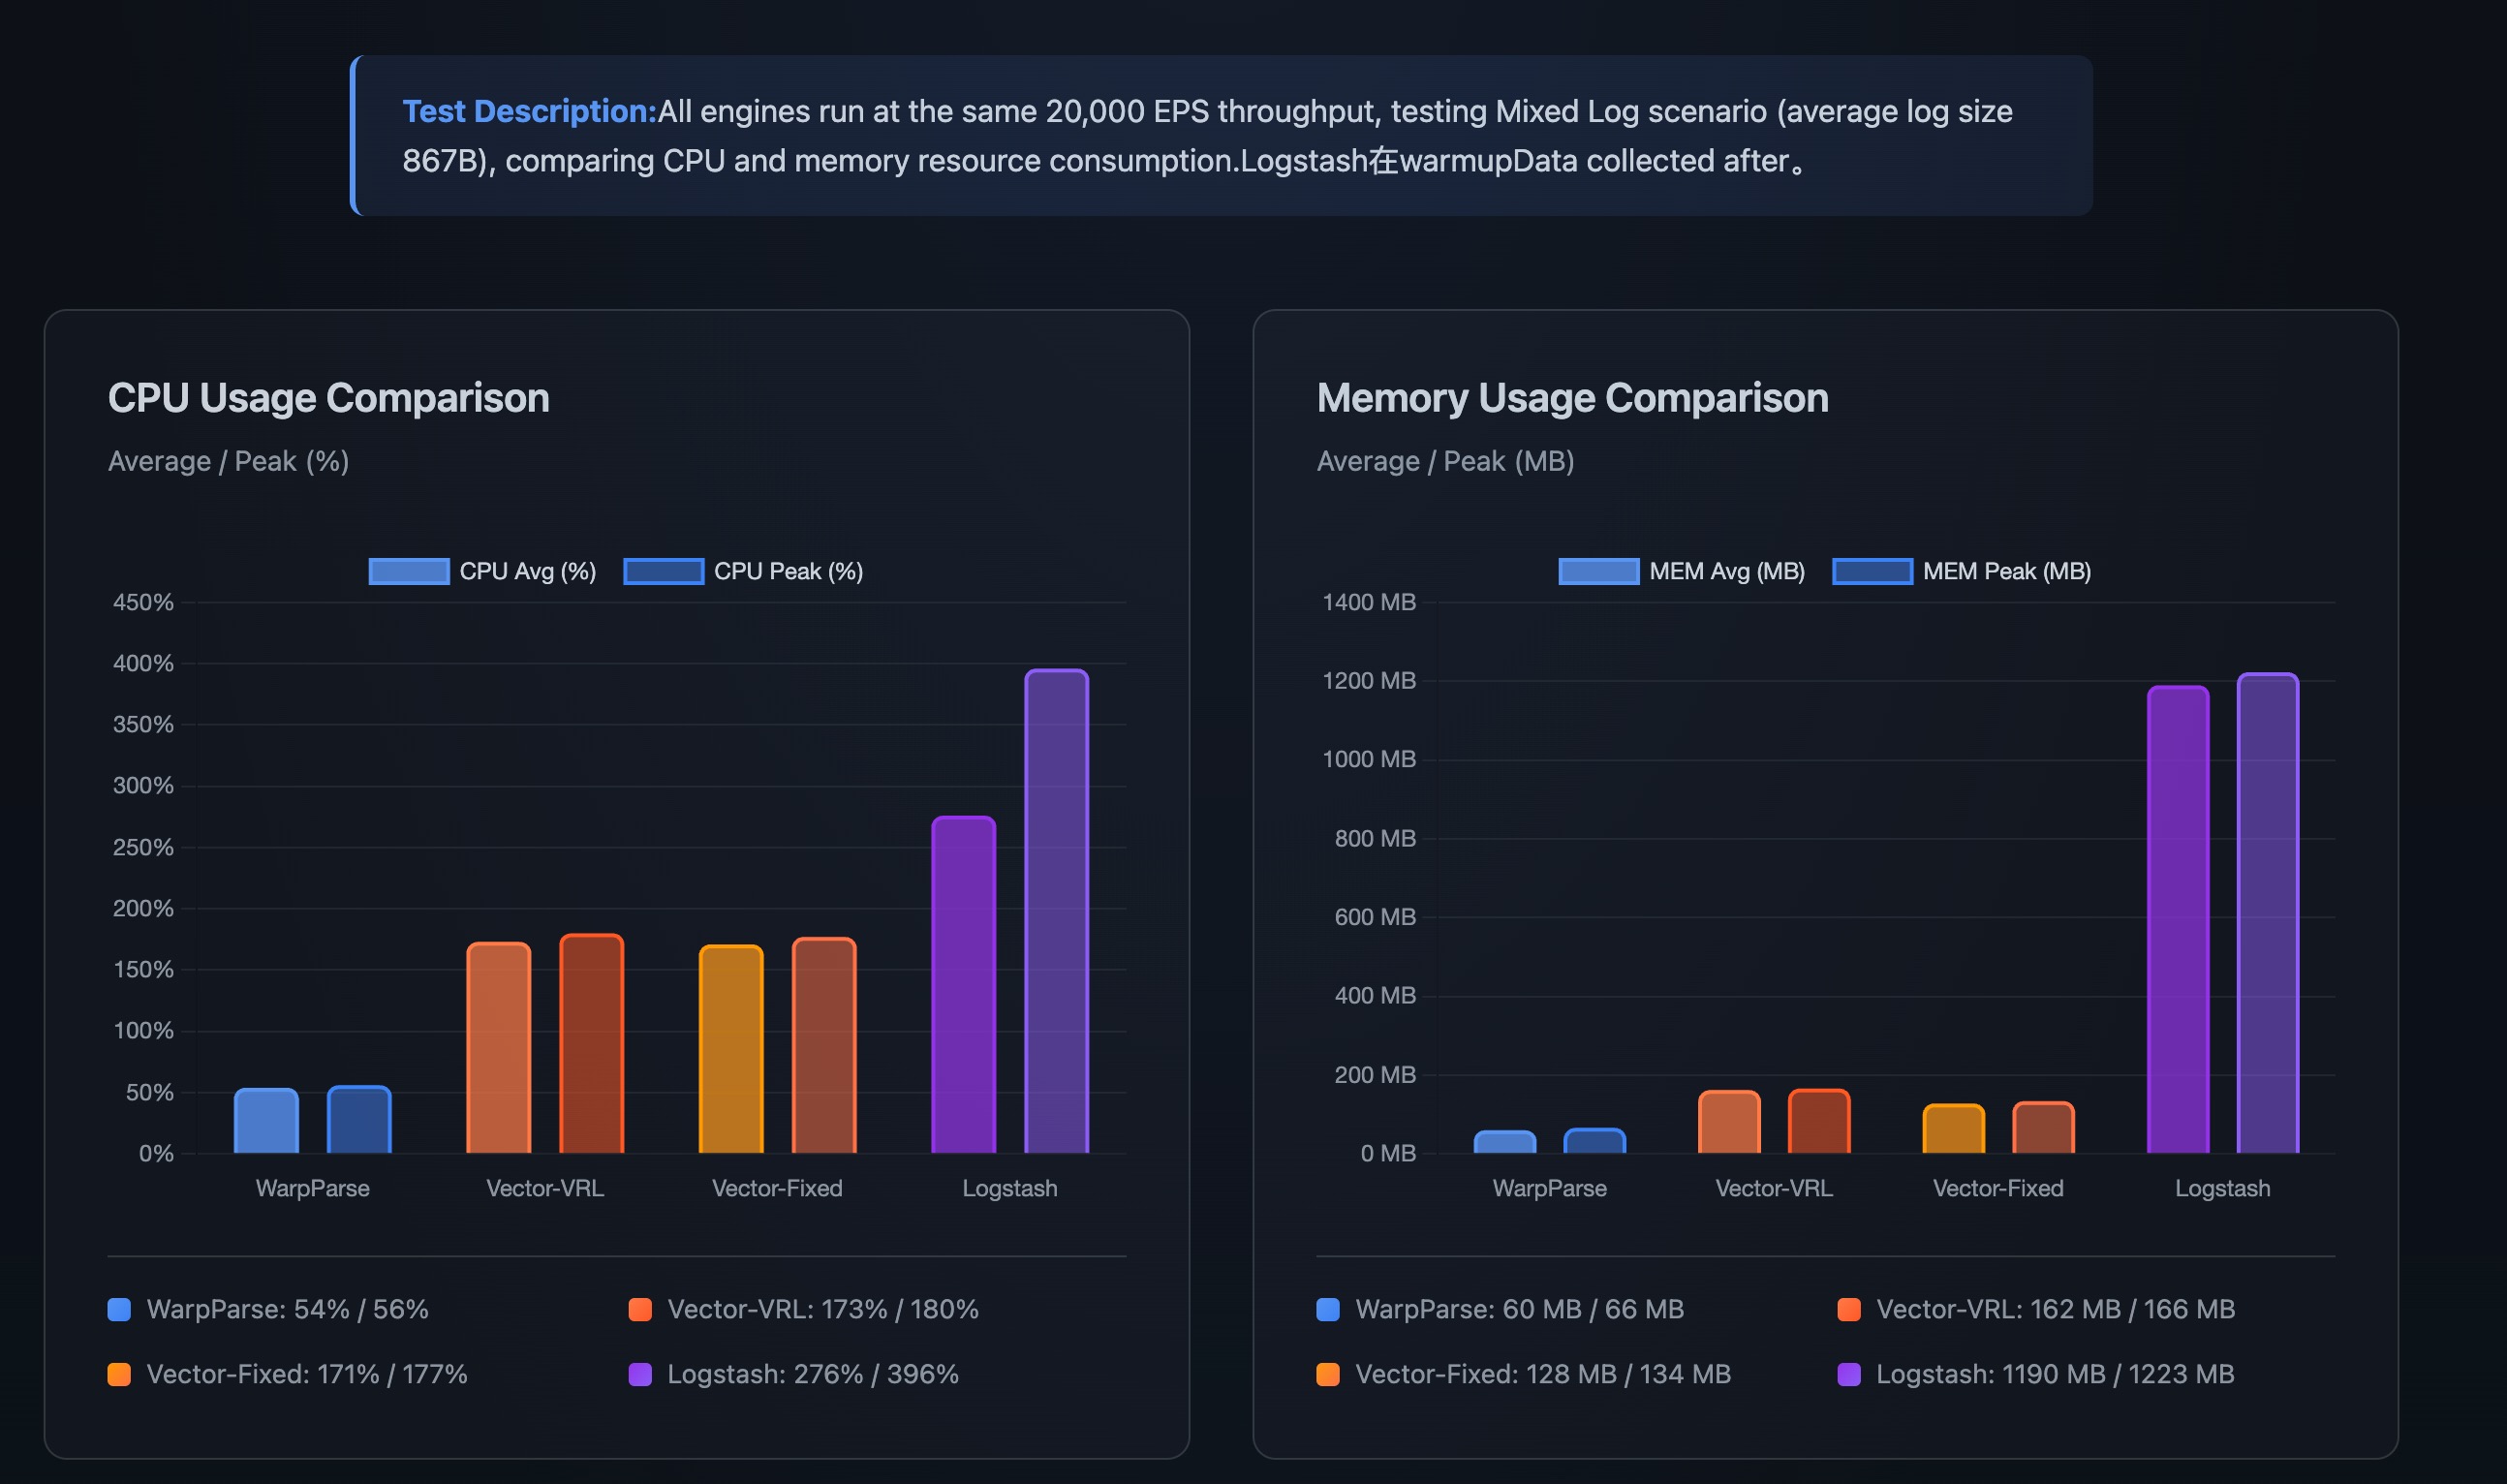This screenshot has width=2507, height=1484.
Task: Click the Logstash label on the CPU chart axis
Action: [x=1010, y=1188]
